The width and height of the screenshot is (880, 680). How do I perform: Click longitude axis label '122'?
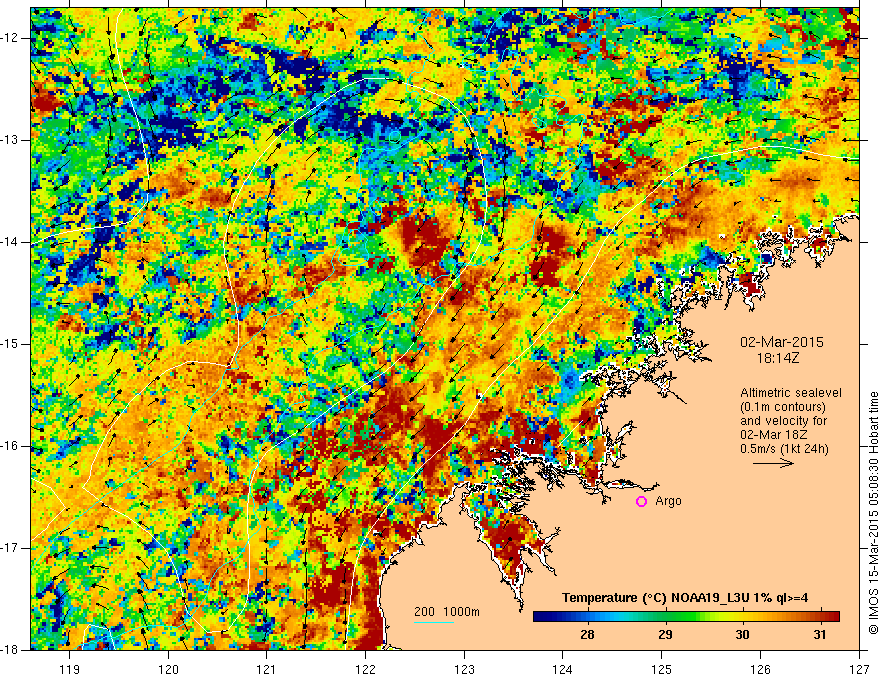pyautogui.click(x=365, y=669)
